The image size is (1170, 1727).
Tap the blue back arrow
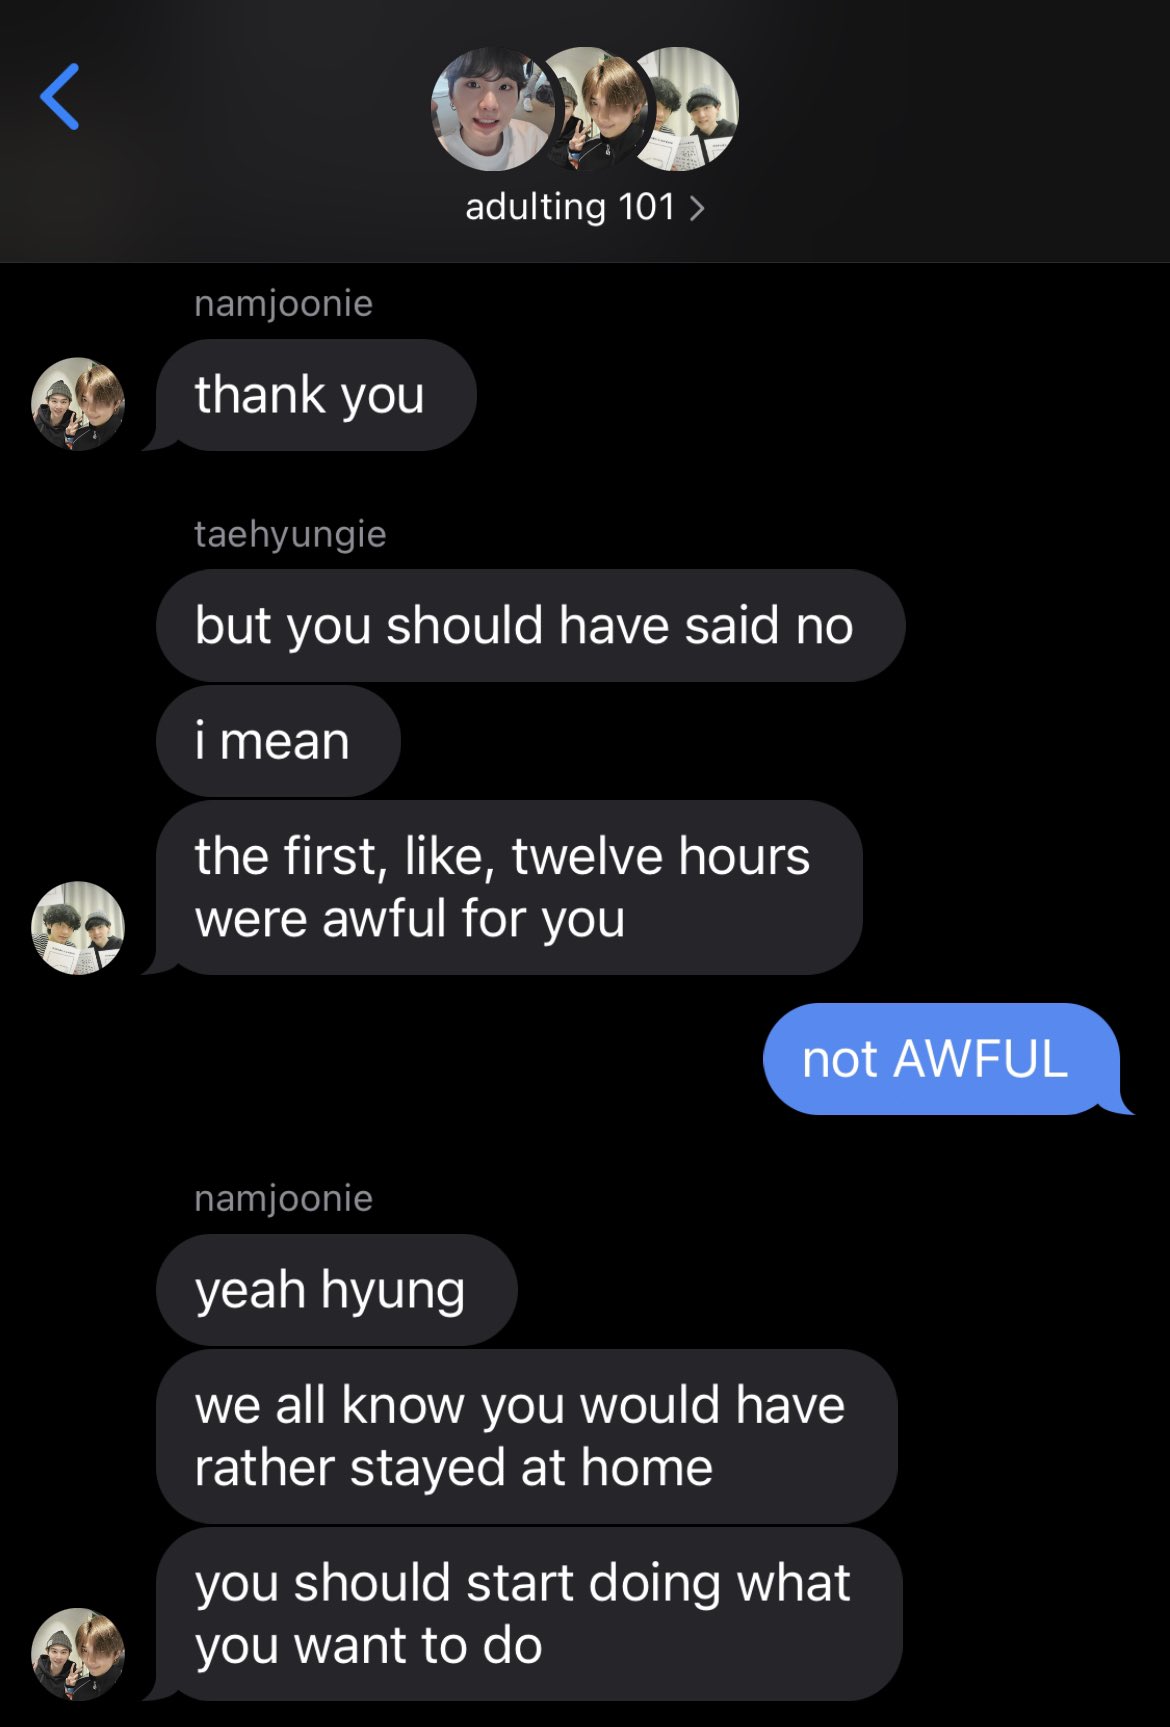click(x=60, y=97)
